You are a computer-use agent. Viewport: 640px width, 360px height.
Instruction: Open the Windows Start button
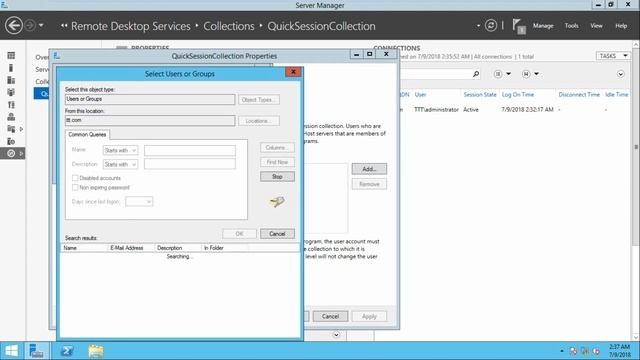point(11,351)
